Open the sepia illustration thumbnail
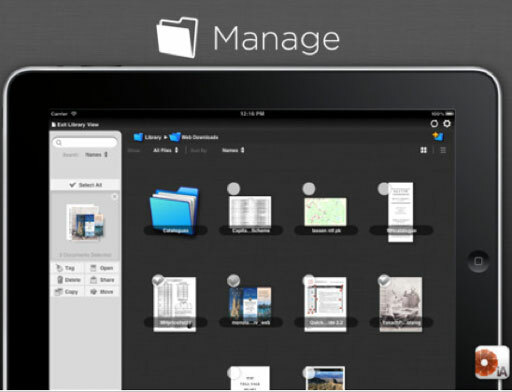This screenshot has width=512, height=392. click(x=401, y=304)
